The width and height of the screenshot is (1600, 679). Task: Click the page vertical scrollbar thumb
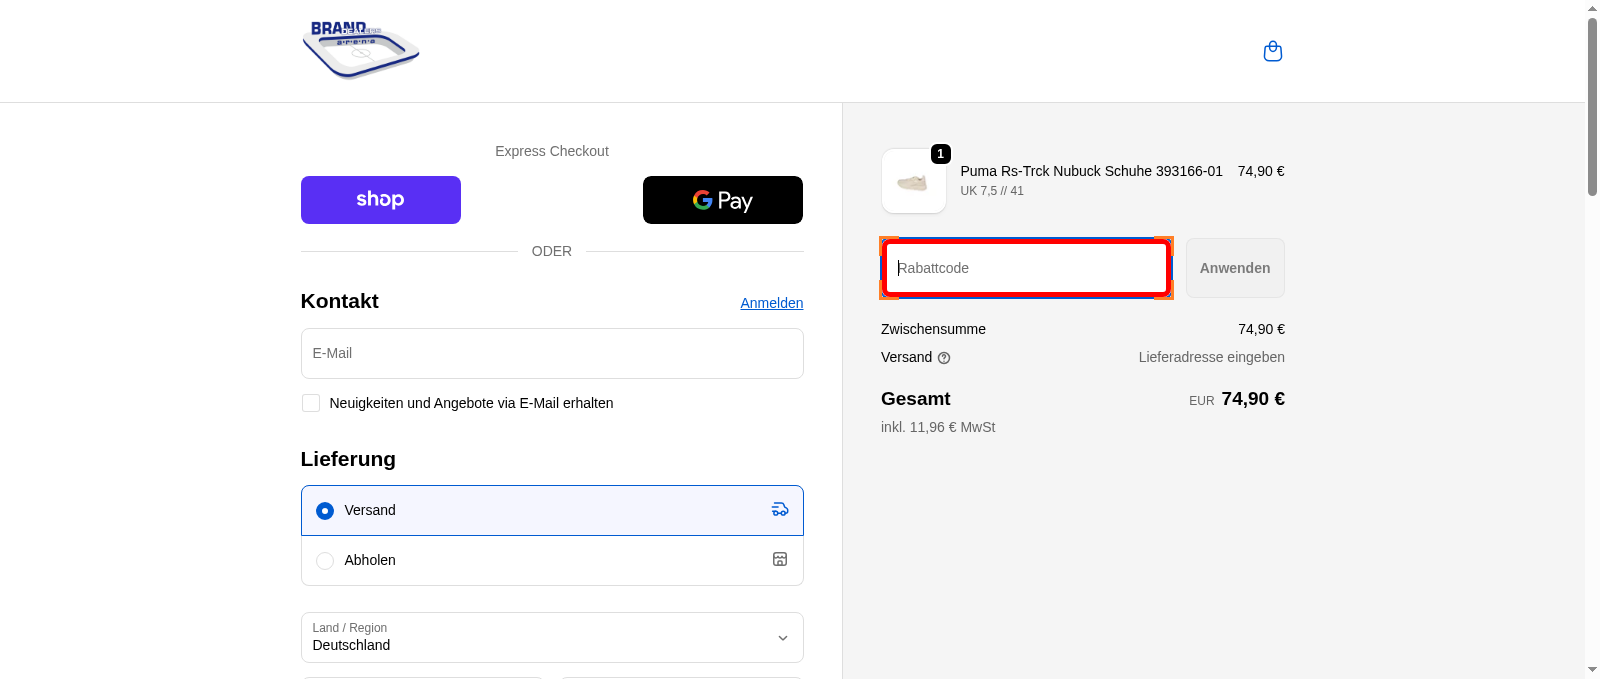coord(1592,105)
